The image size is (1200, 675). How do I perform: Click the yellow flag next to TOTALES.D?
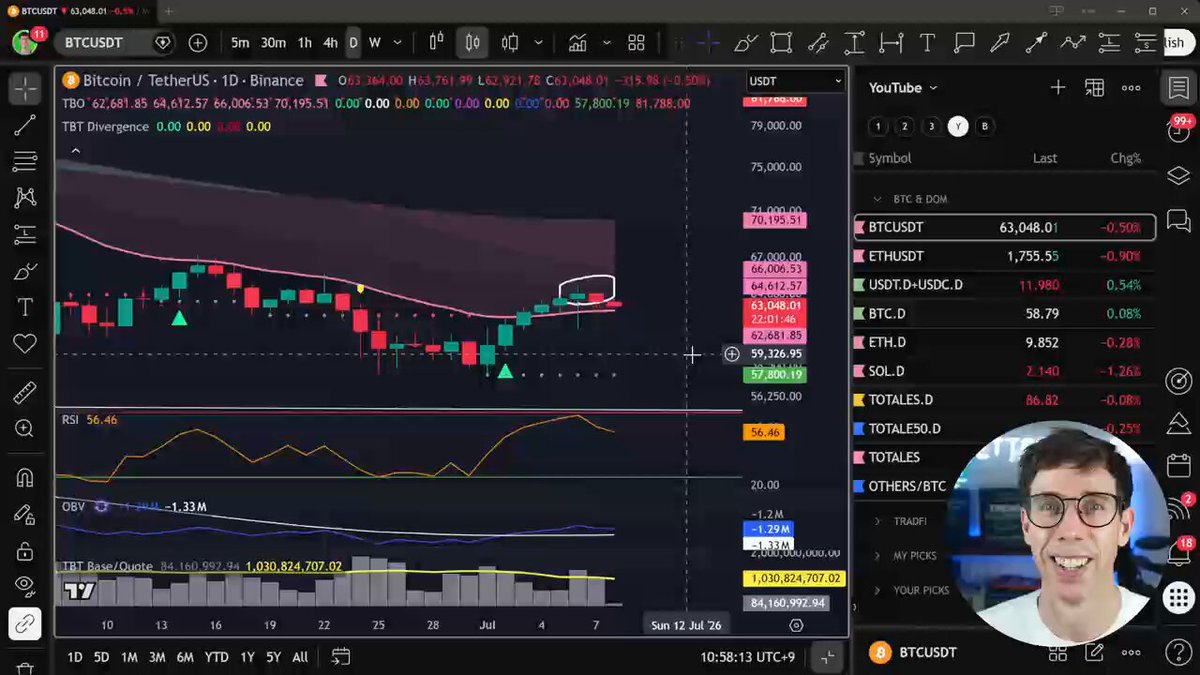[x=859, y=400]
